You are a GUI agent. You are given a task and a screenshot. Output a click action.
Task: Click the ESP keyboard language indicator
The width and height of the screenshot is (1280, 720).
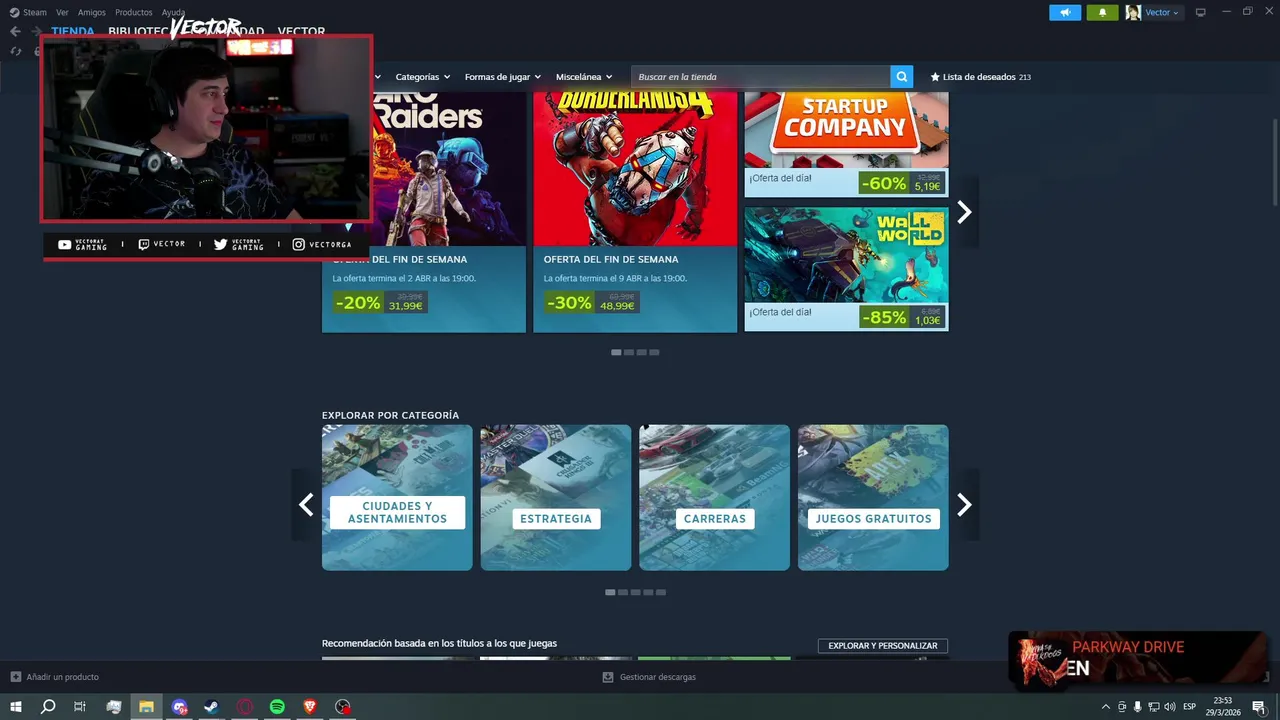click(1190, 707)
